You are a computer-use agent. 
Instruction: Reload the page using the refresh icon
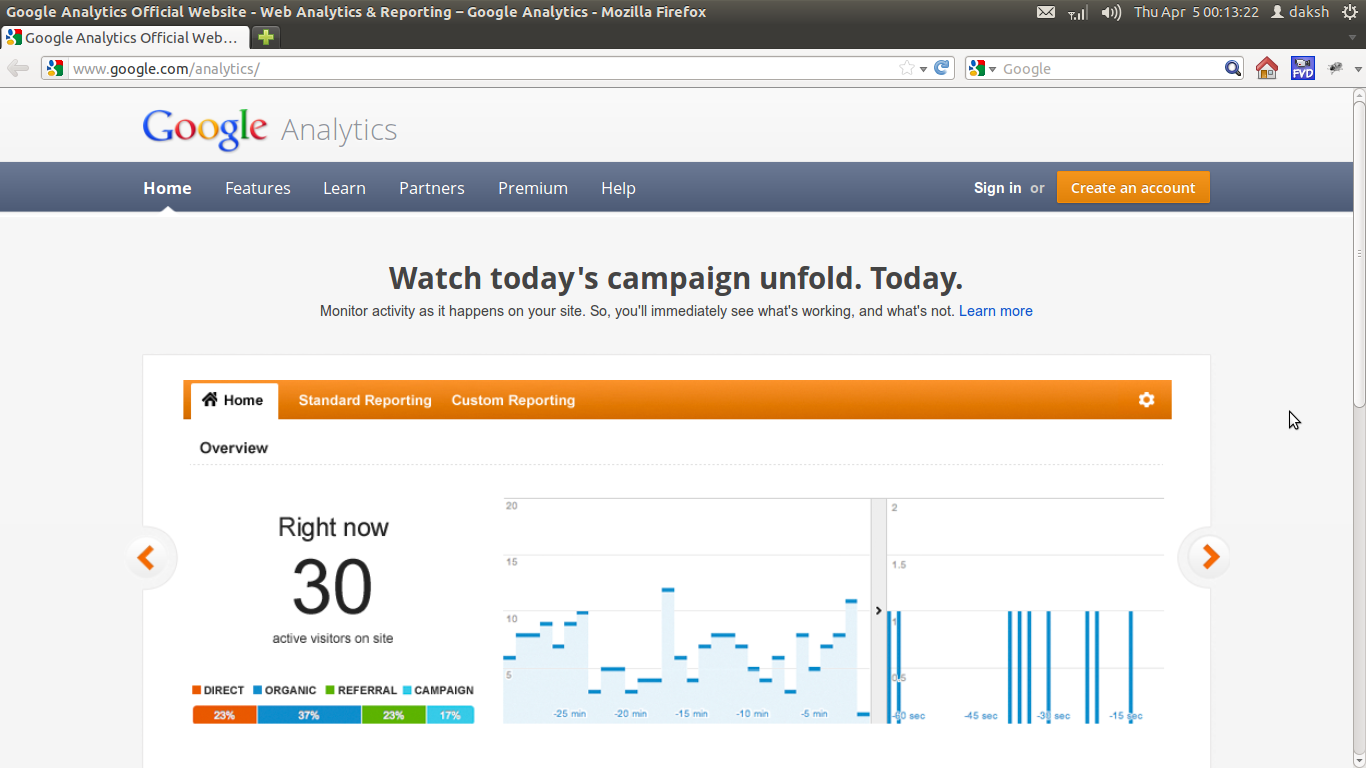[940, 68]
